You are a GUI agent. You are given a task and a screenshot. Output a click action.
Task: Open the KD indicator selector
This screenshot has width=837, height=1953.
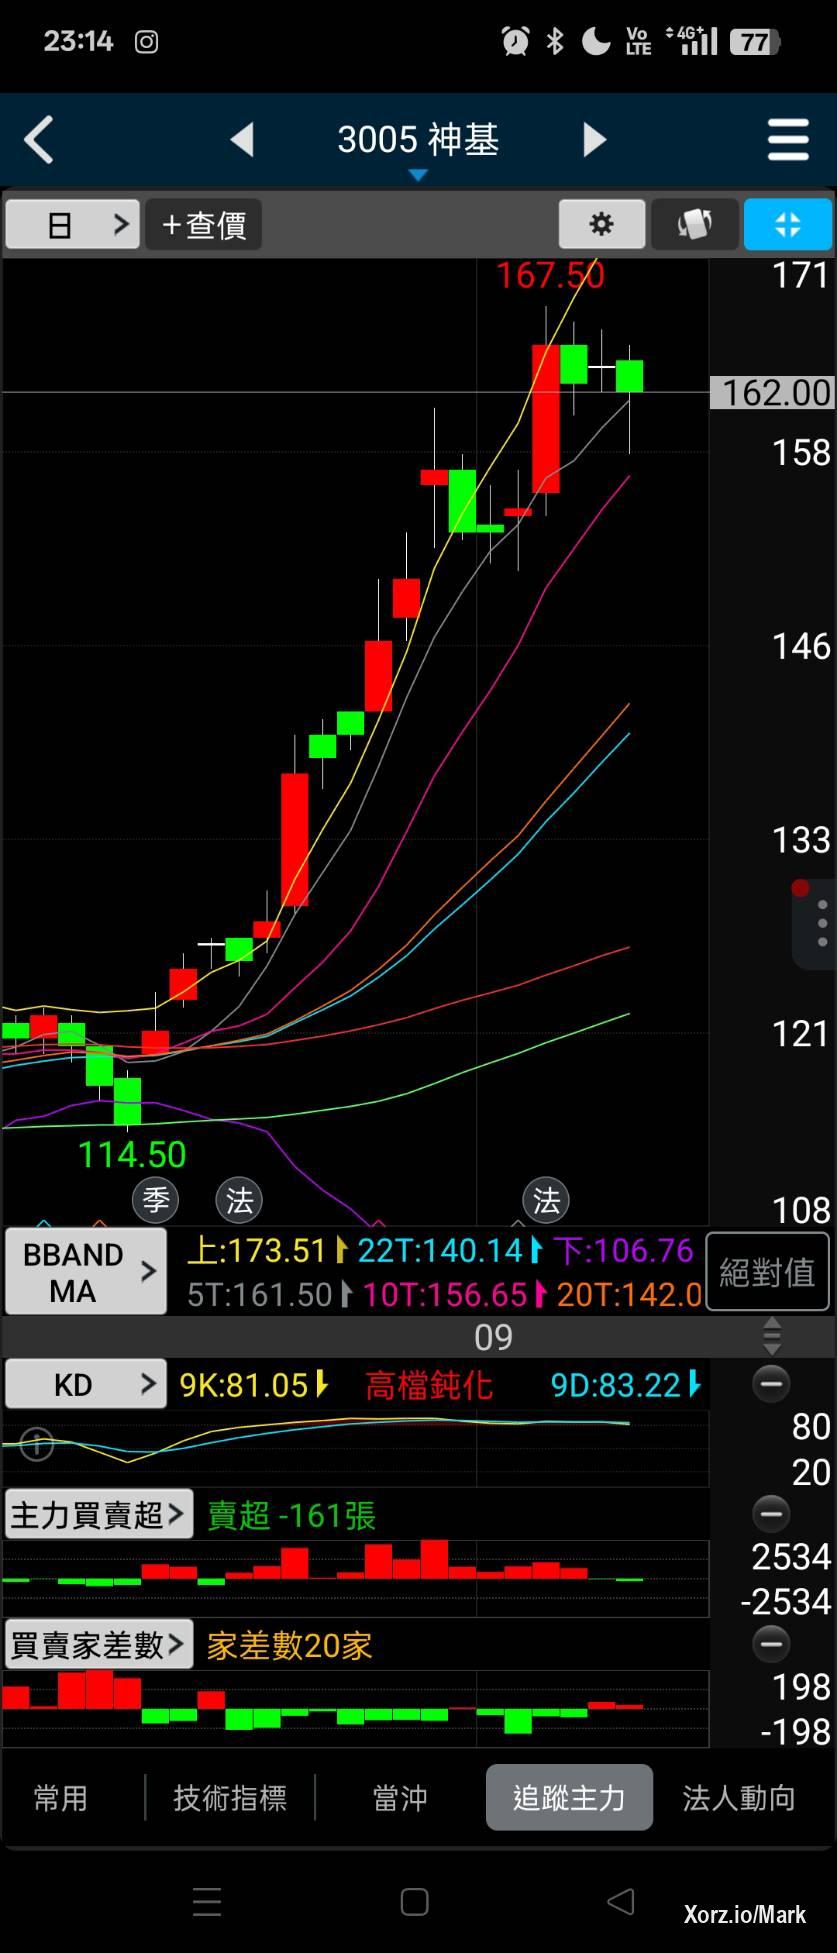pyautogui.click(x=86, y=1384)
